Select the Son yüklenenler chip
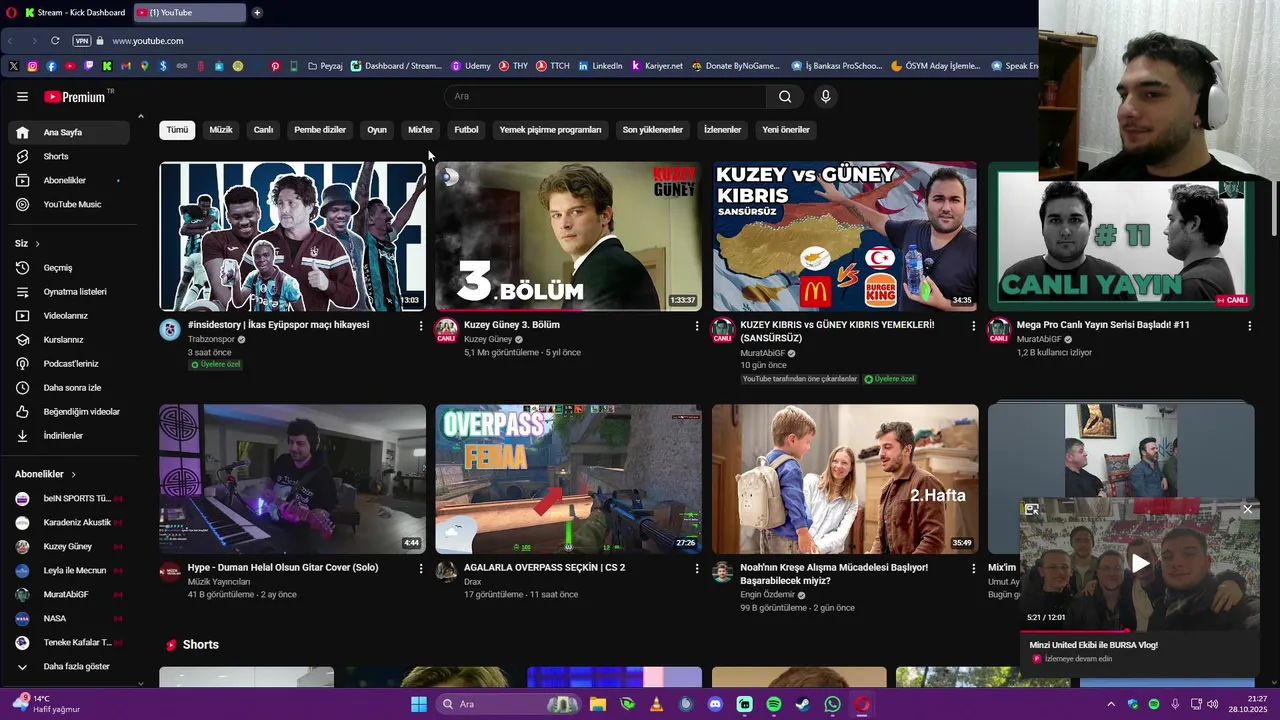Image resolution: width=1280 pixels, height=720 pixels. 653,130
